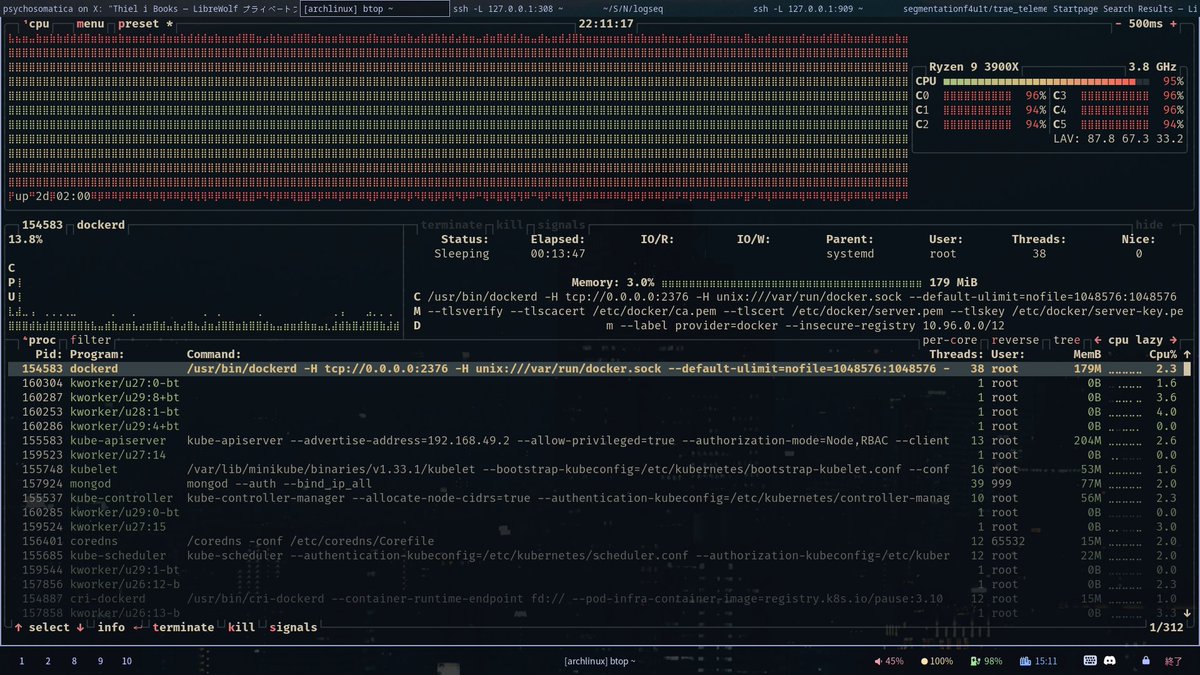Screen dimensions: 1200x675
Task: Click the down arrow next to select
Action: [80, 627]
